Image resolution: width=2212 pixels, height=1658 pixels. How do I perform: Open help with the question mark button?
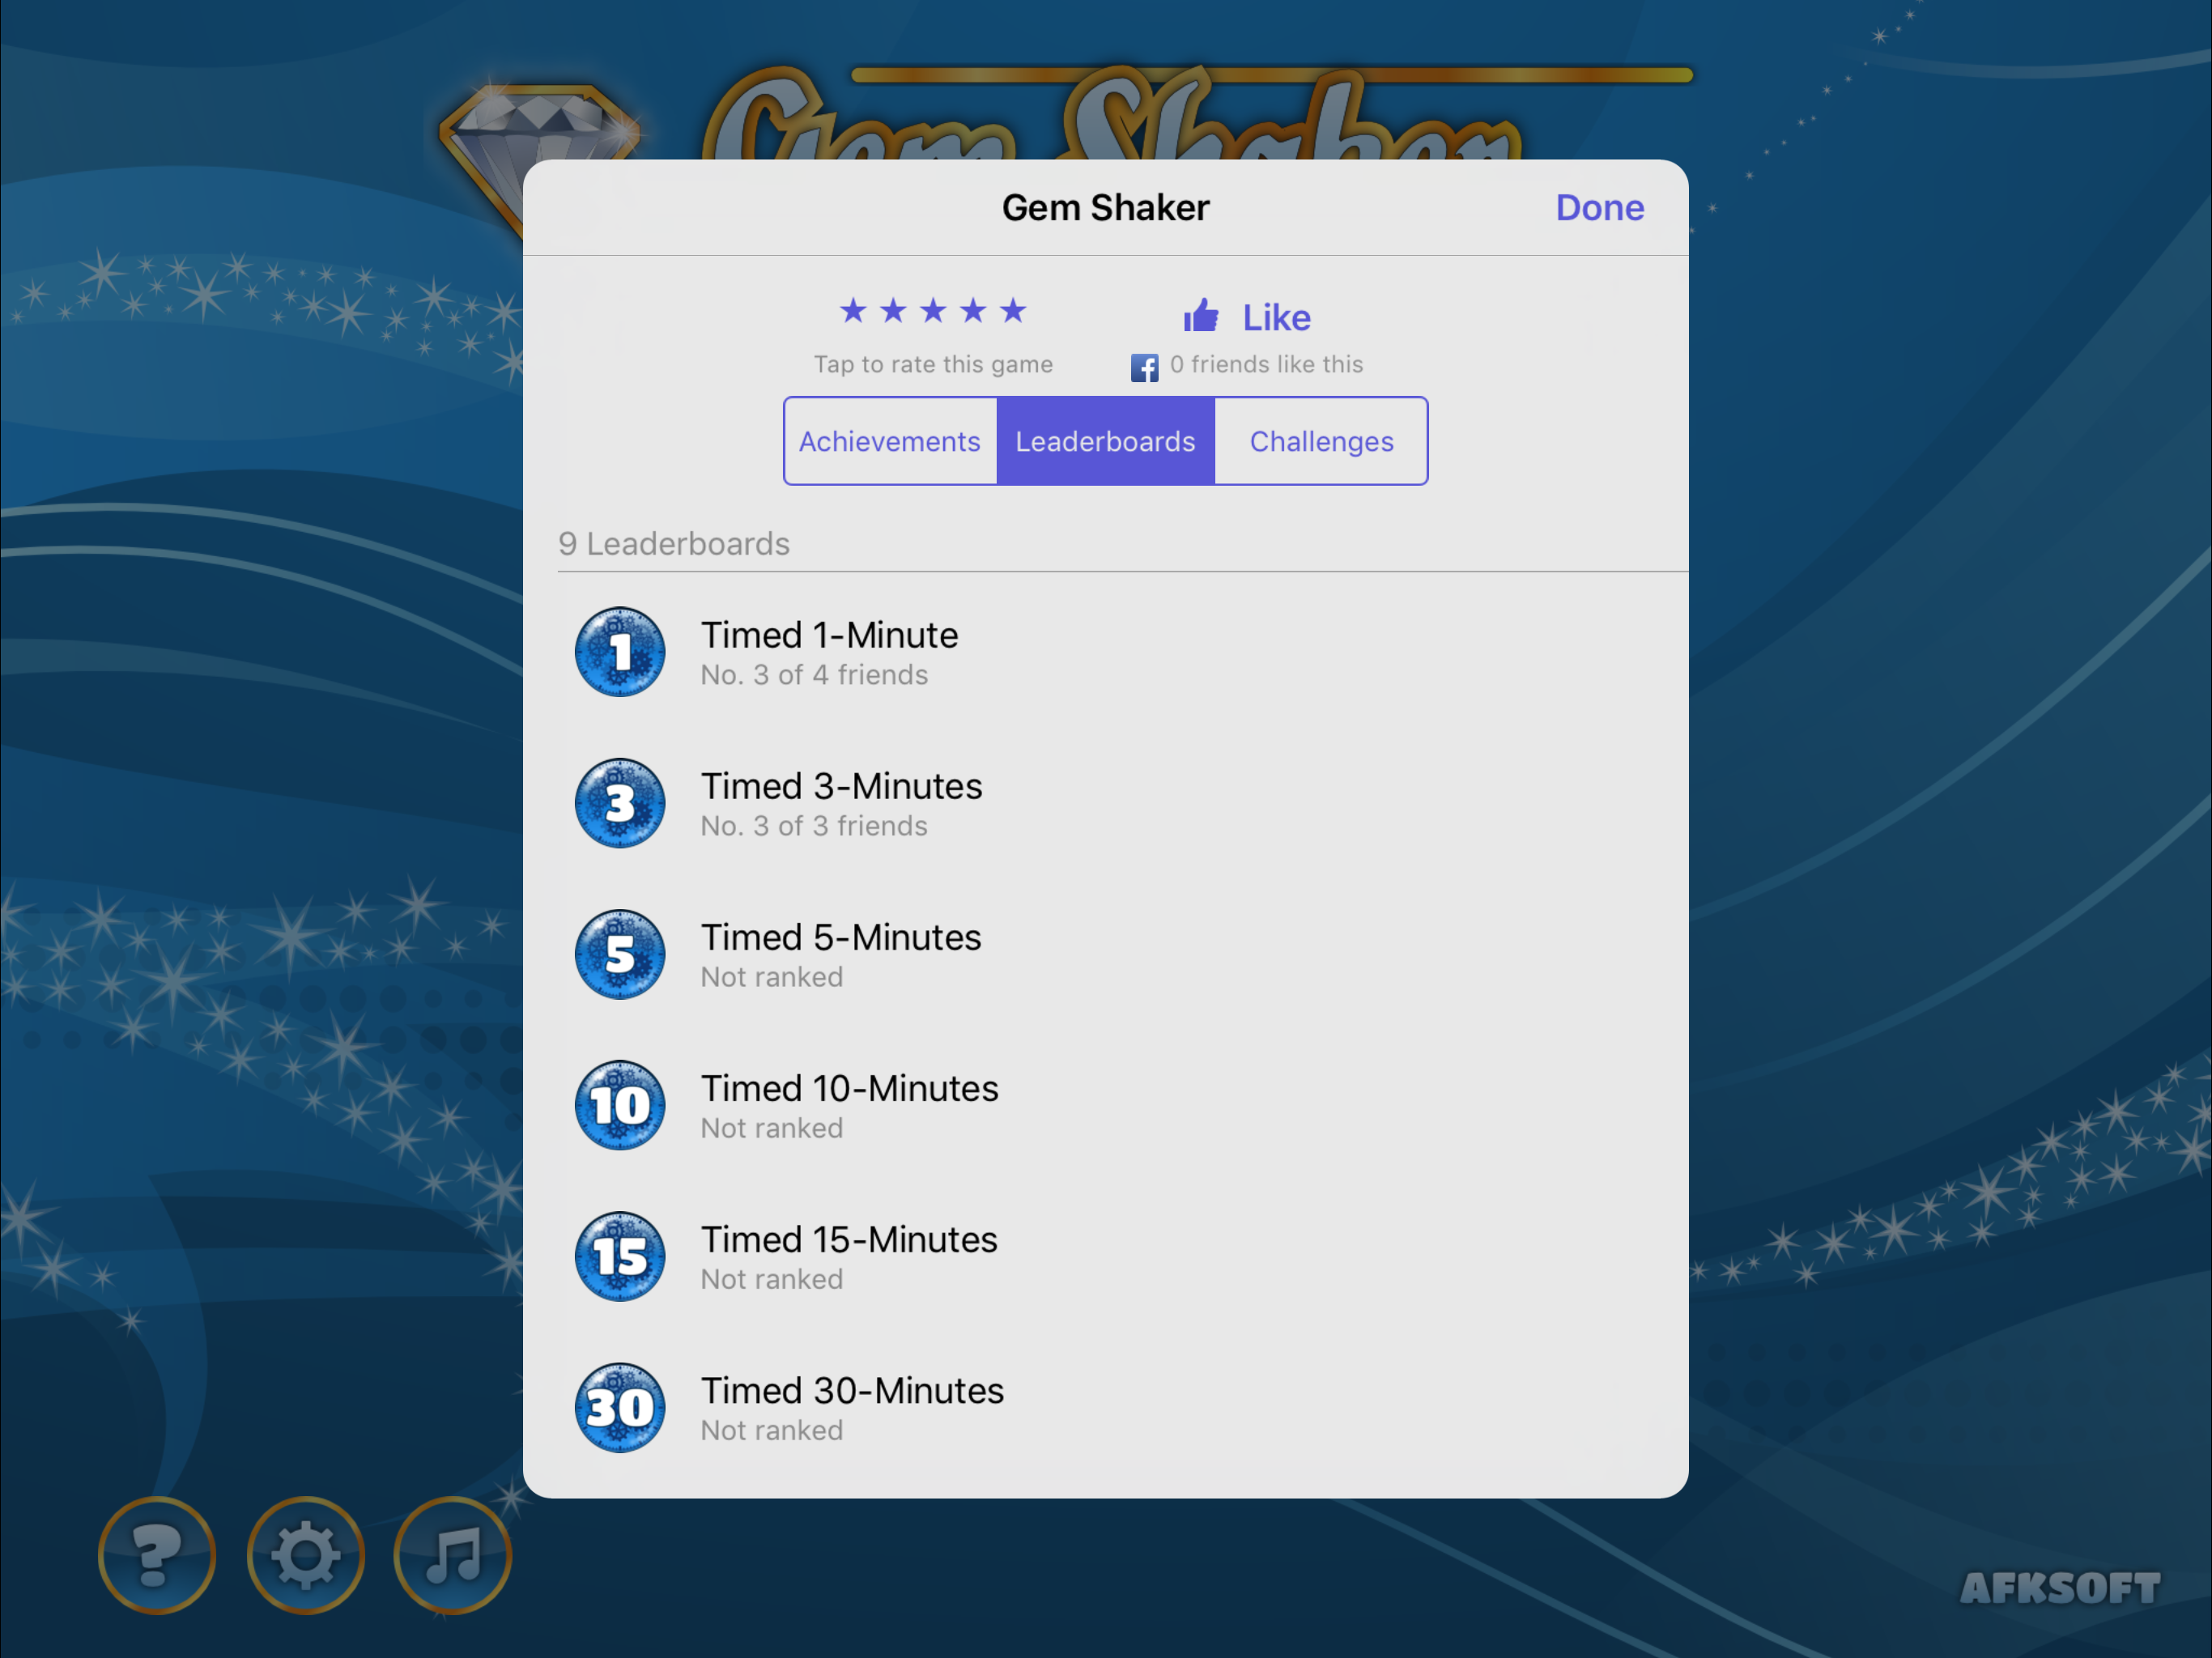coord(157,1555)
